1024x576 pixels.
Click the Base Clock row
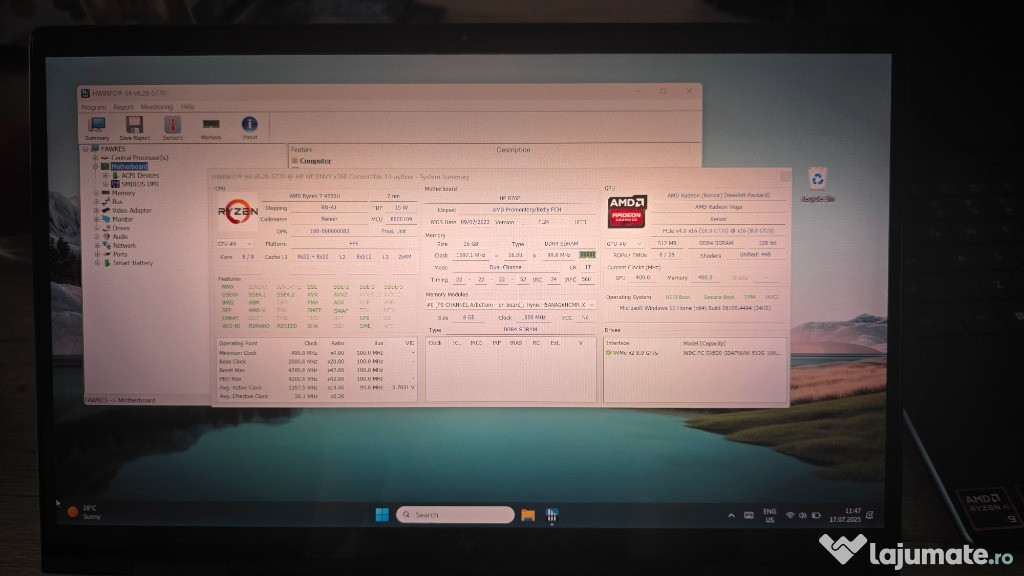pyautogui.click(x=316, y=361)
